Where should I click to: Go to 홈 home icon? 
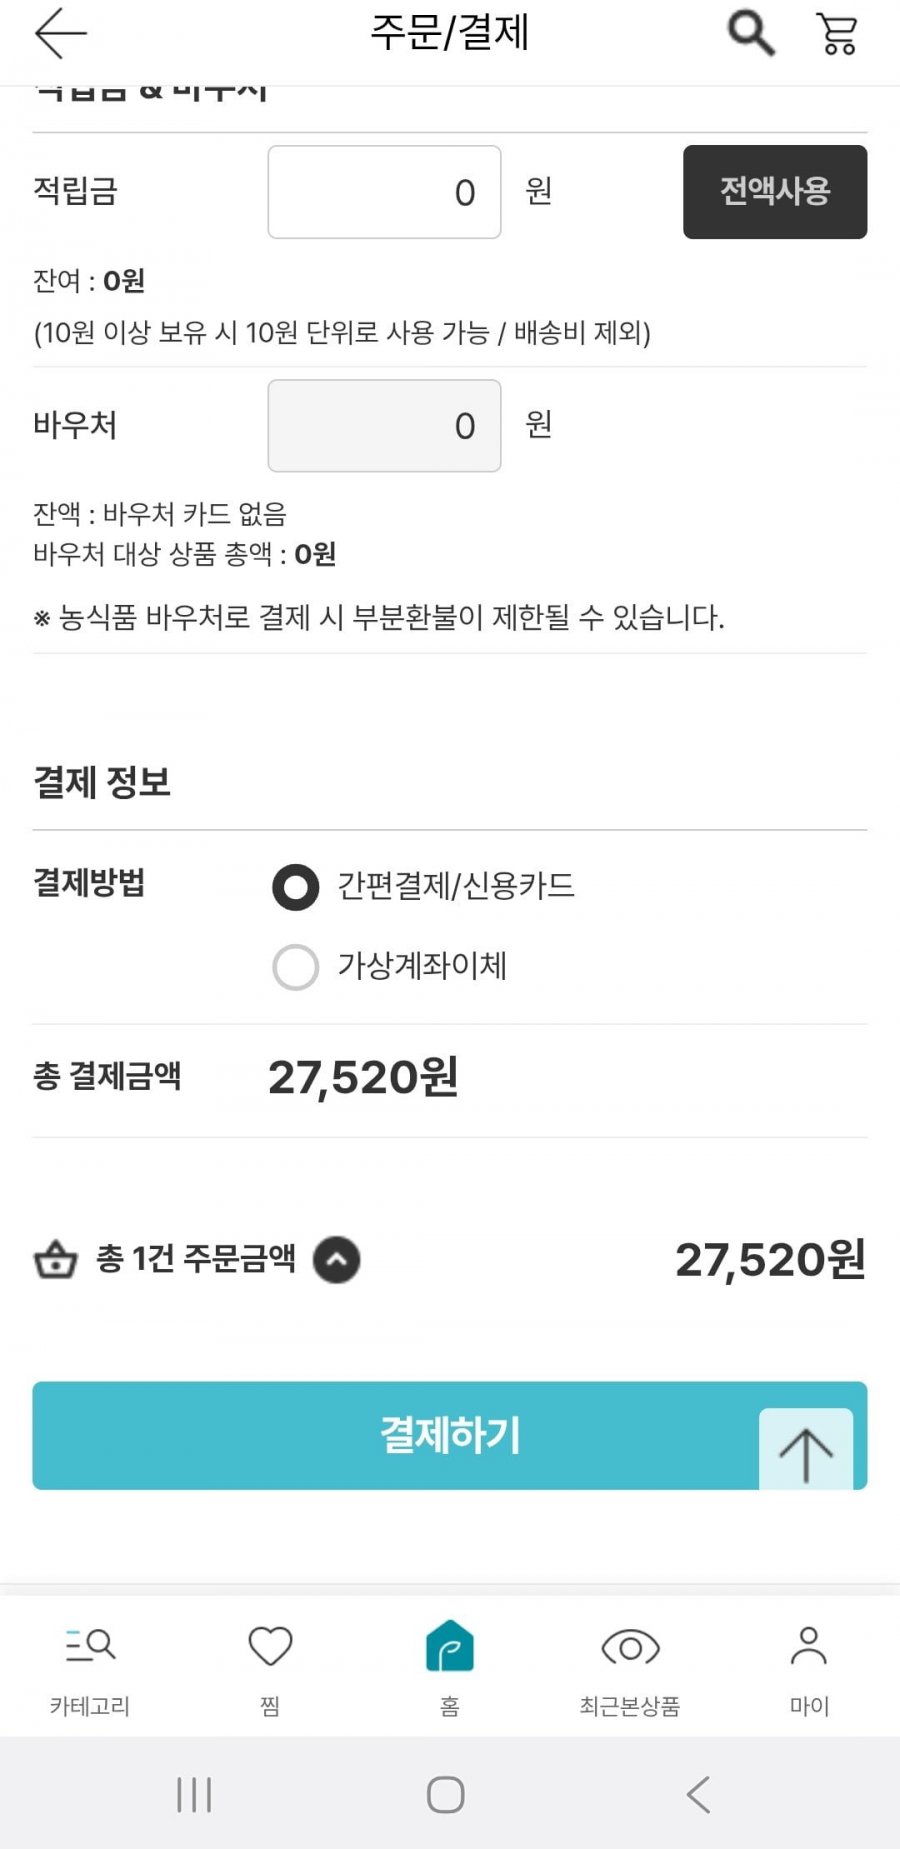450,1646
